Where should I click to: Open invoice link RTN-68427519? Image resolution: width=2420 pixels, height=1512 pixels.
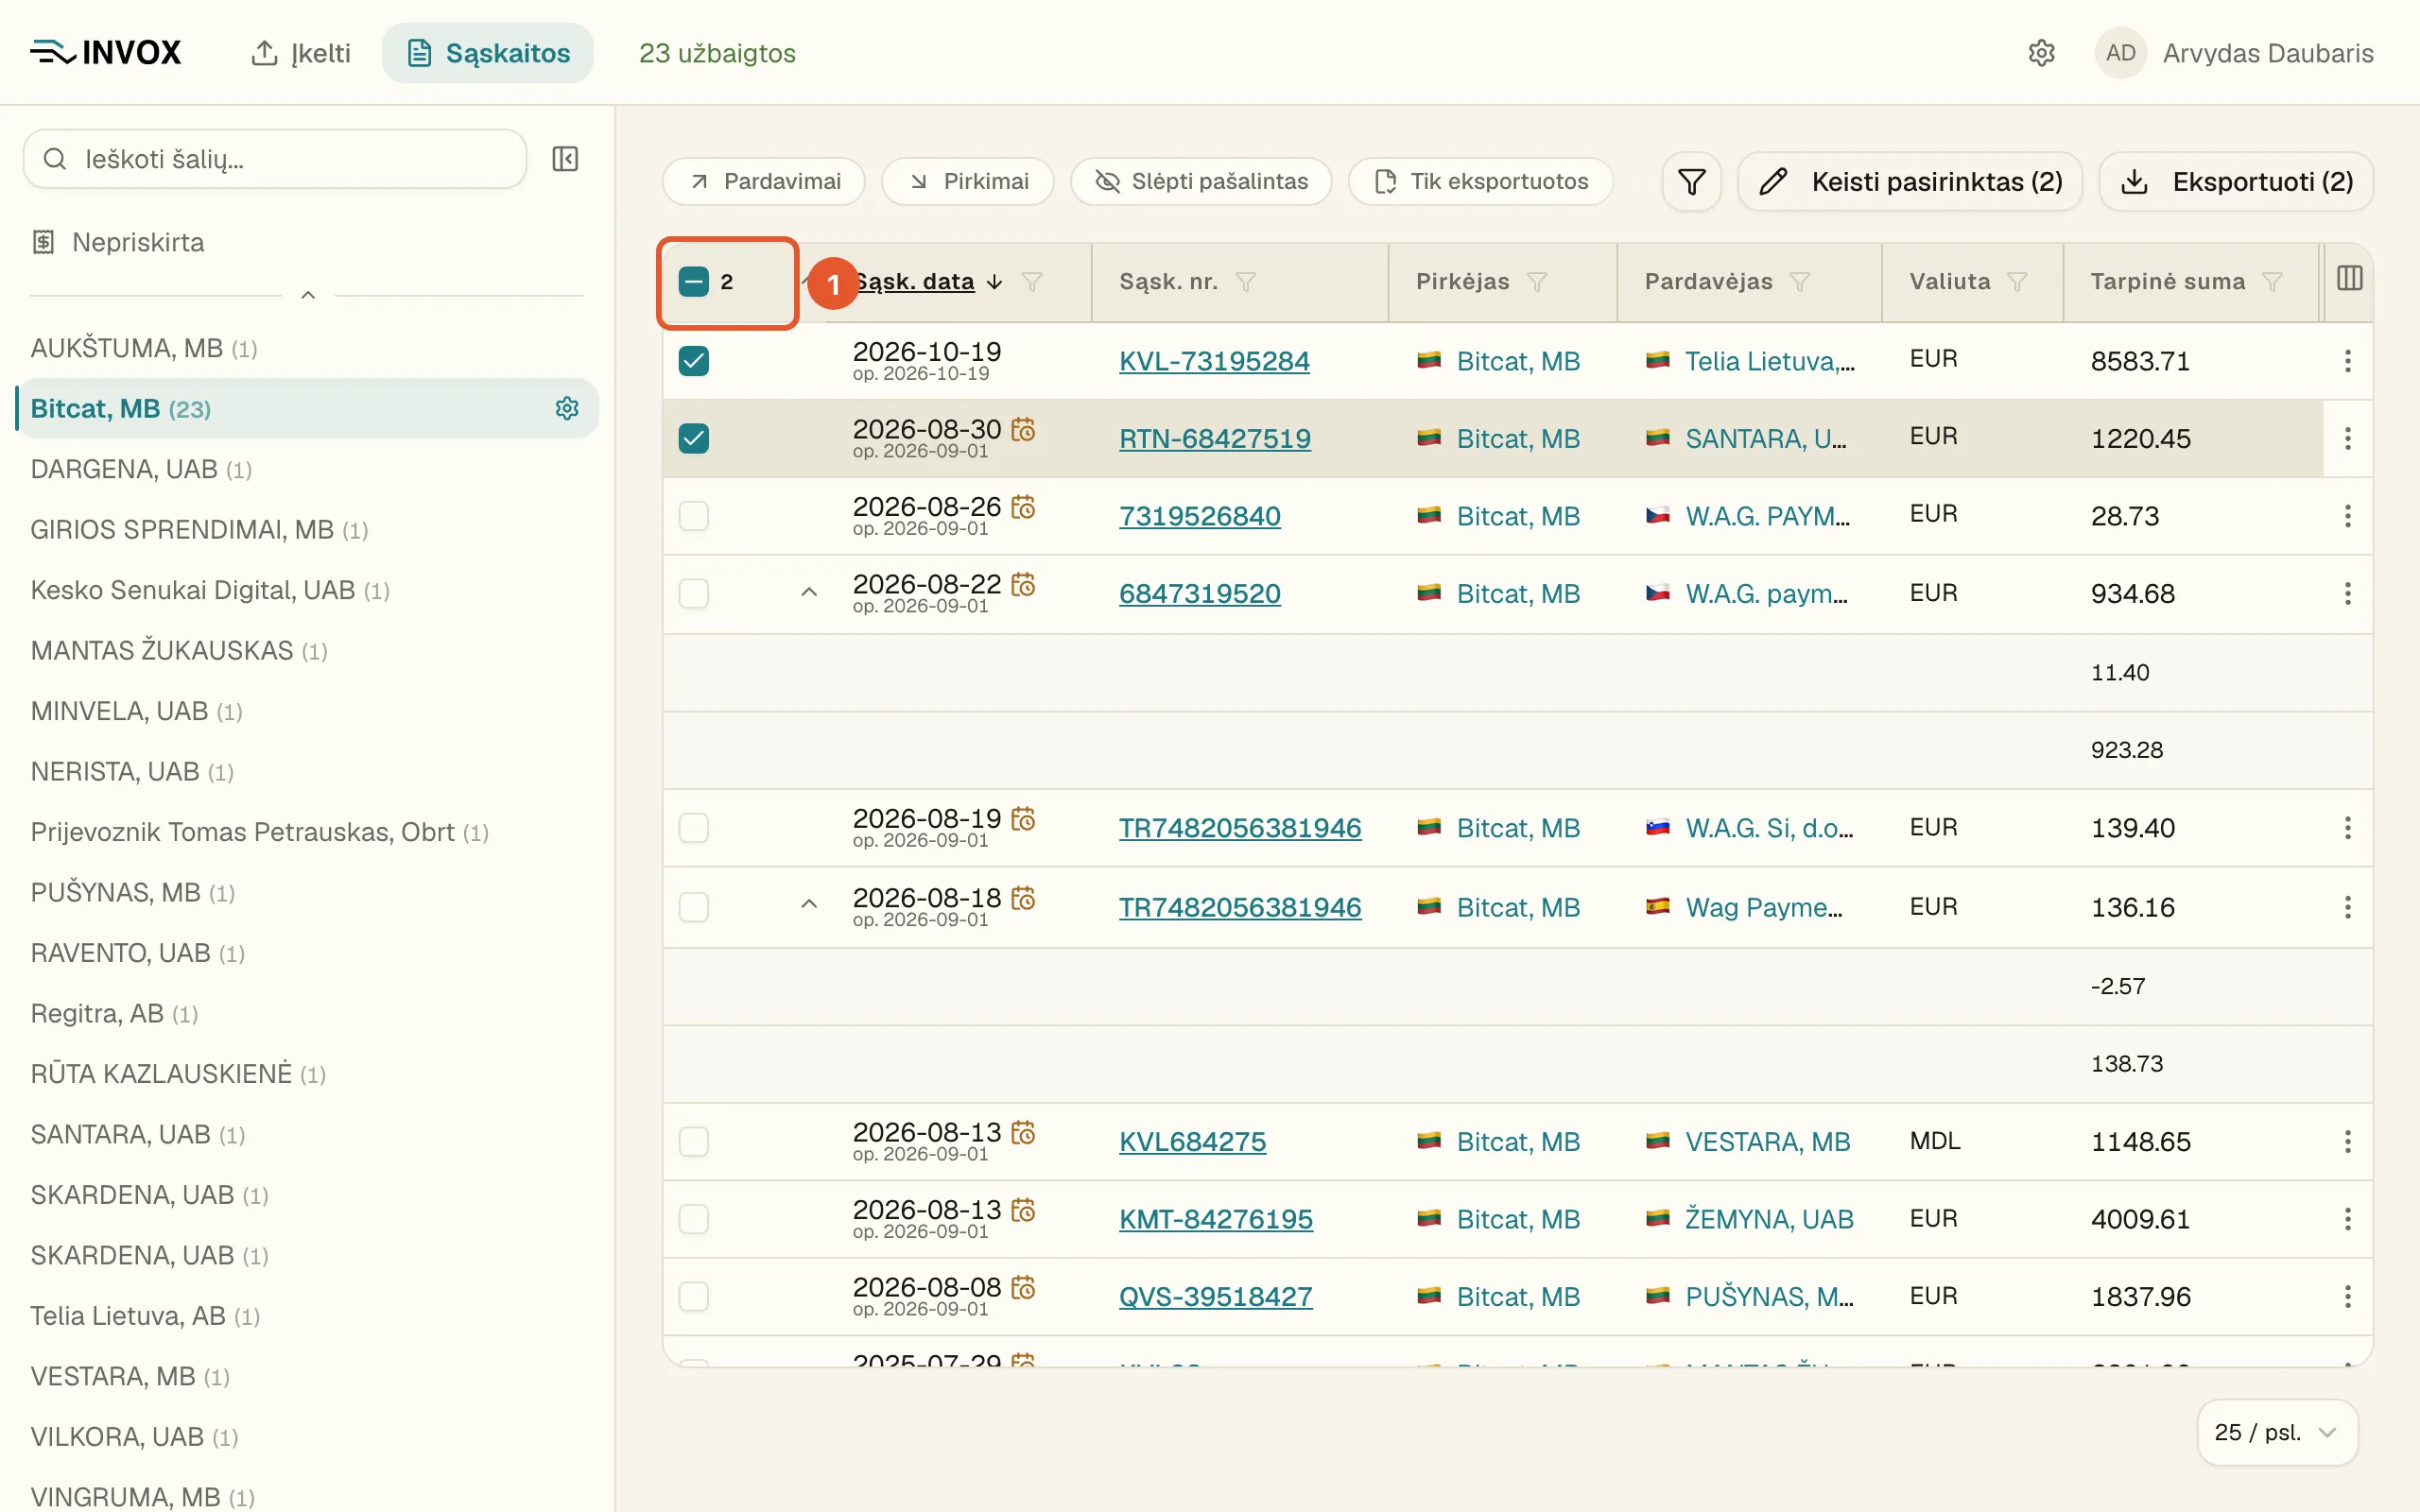pyautogui.click(x=1215, y=438)
